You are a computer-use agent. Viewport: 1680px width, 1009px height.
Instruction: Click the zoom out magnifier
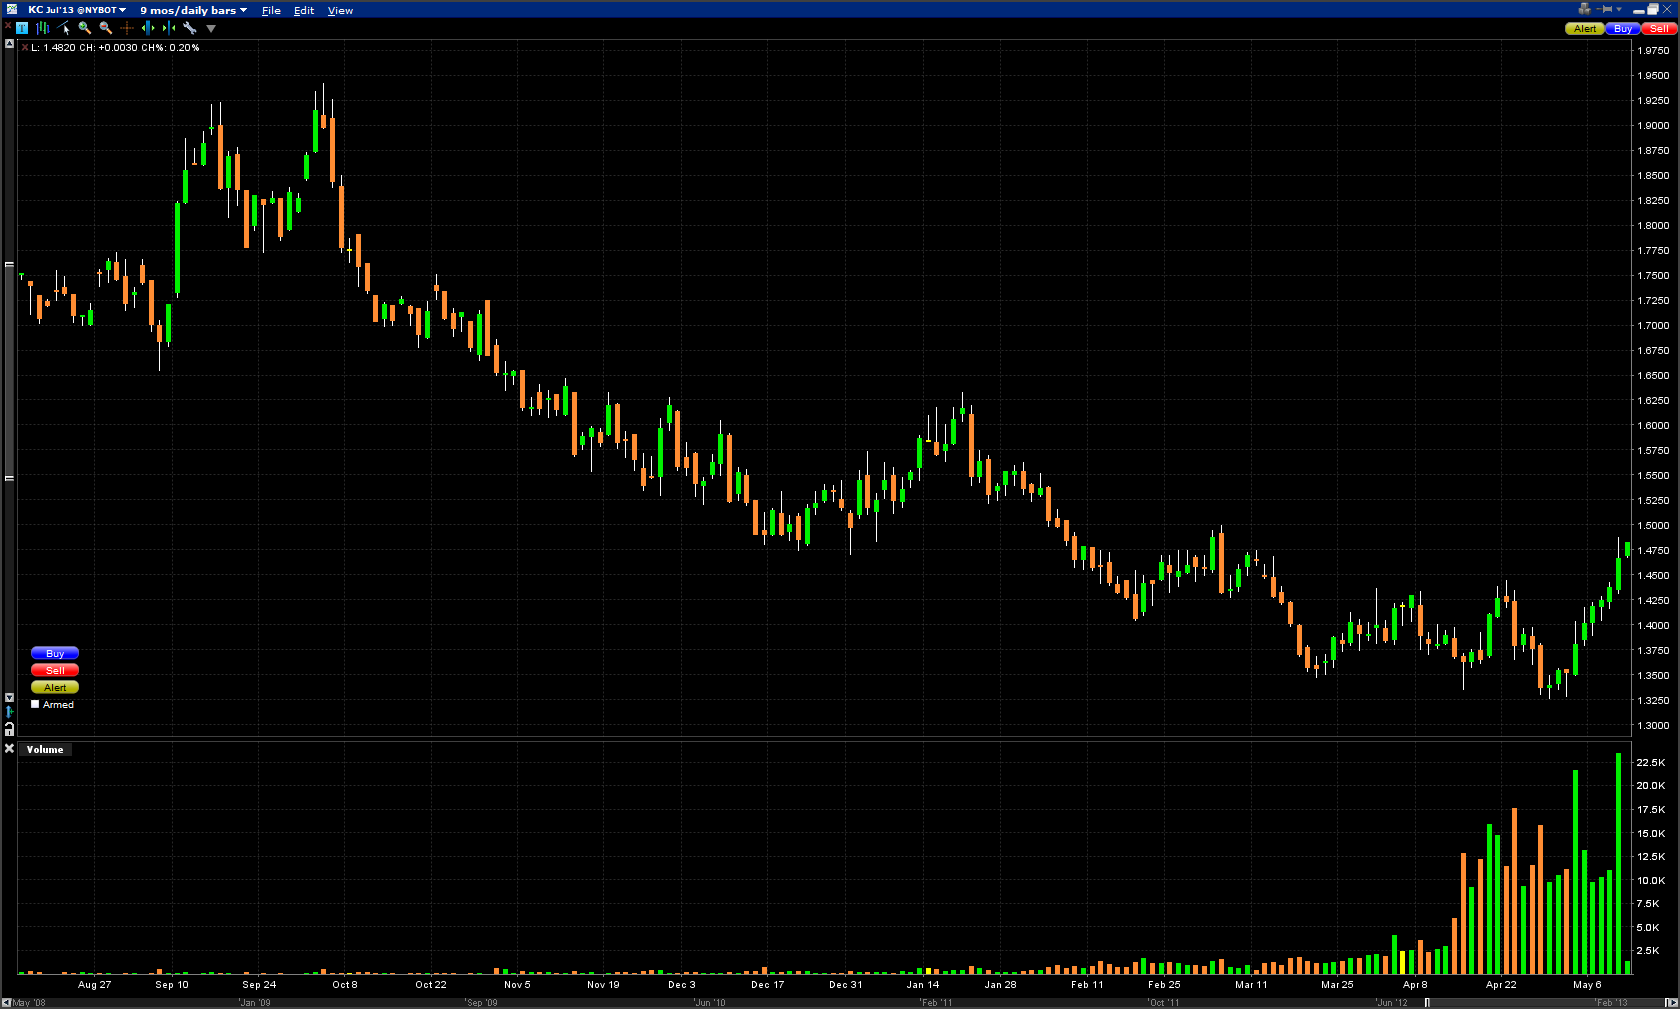[106, 28]
